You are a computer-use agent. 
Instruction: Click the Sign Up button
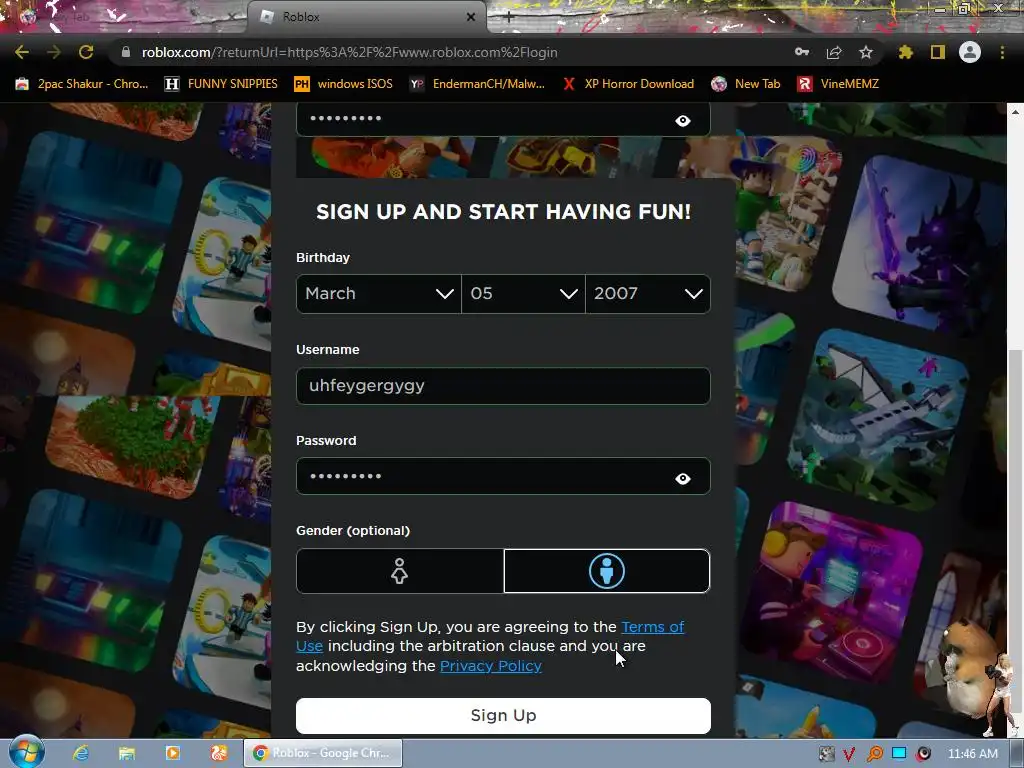(503, 716)
